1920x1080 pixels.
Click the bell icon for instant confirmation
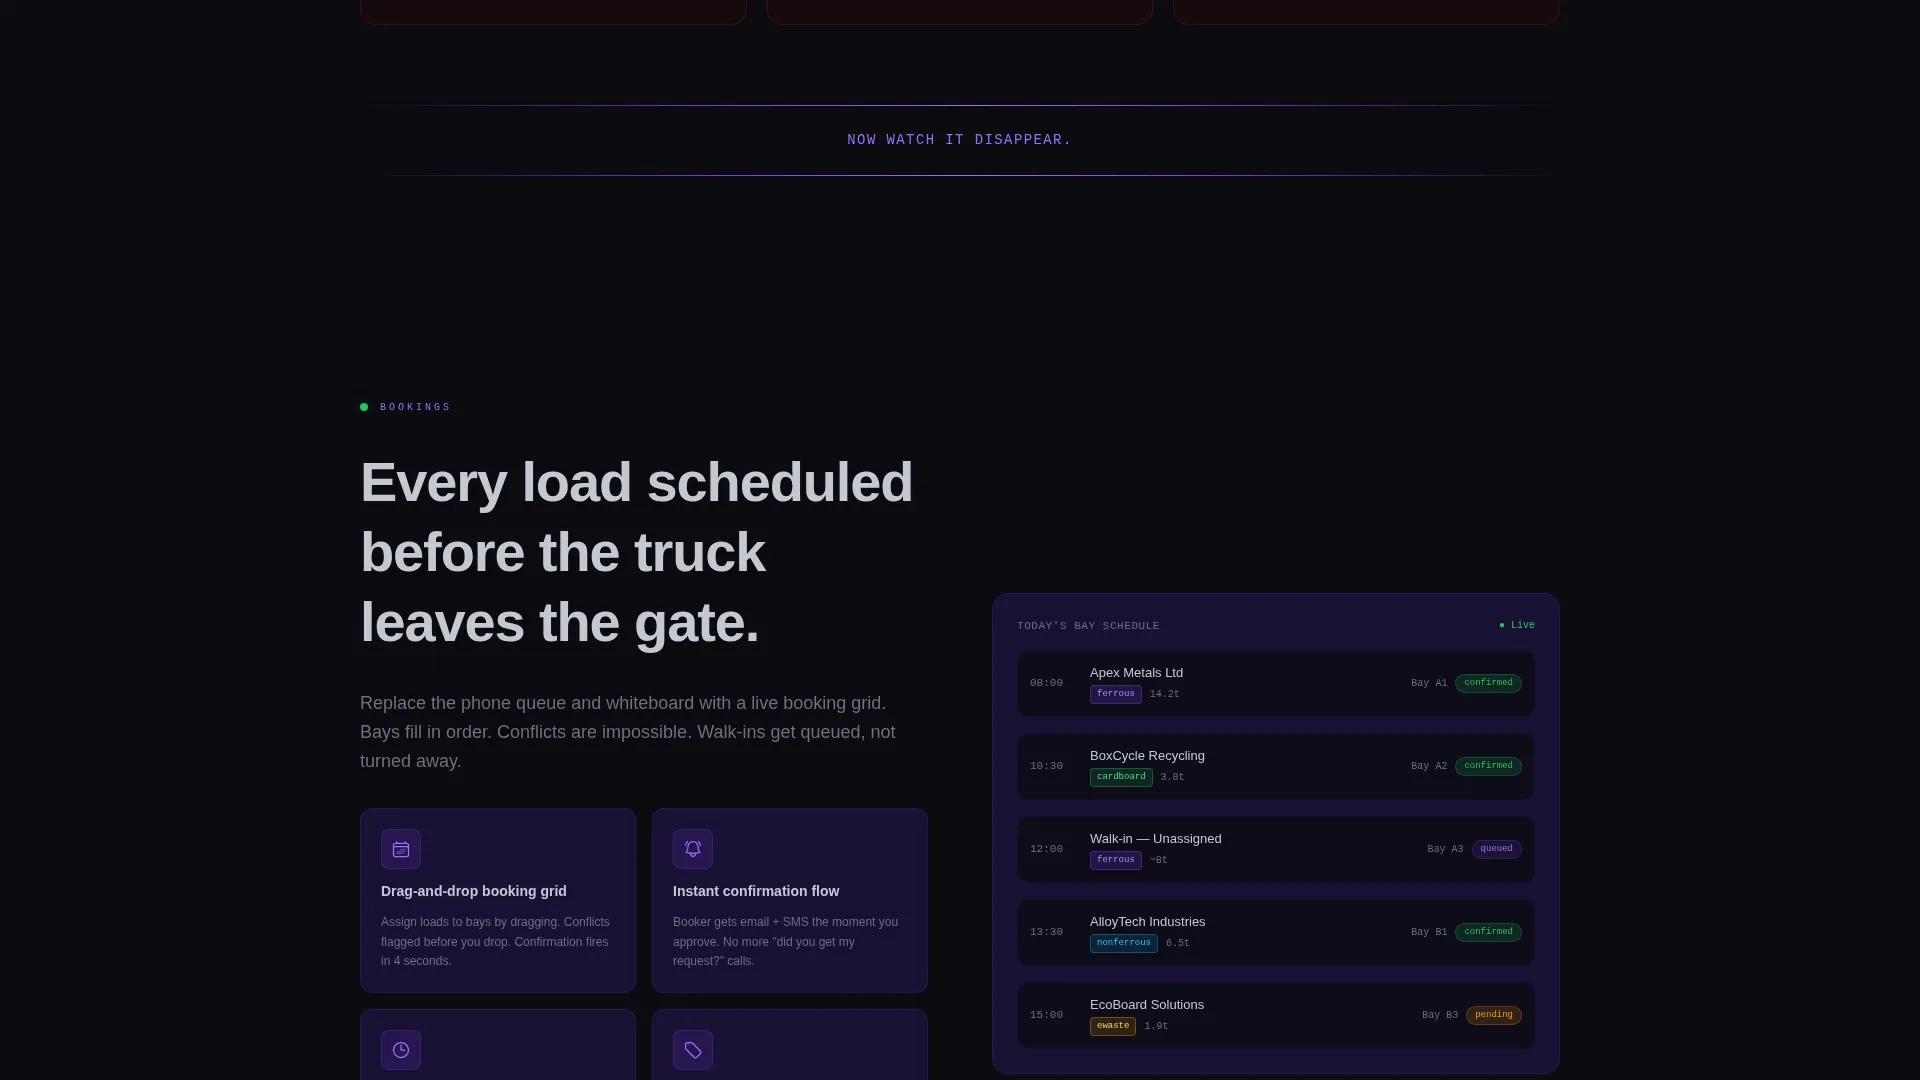point(693,849)
